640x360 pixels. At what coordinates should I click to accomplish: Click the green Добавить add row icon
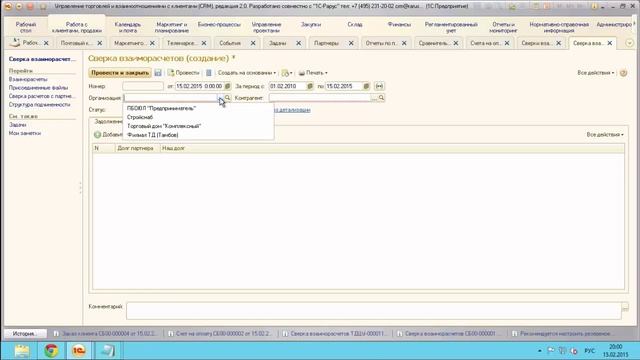[x=97, y=135]
